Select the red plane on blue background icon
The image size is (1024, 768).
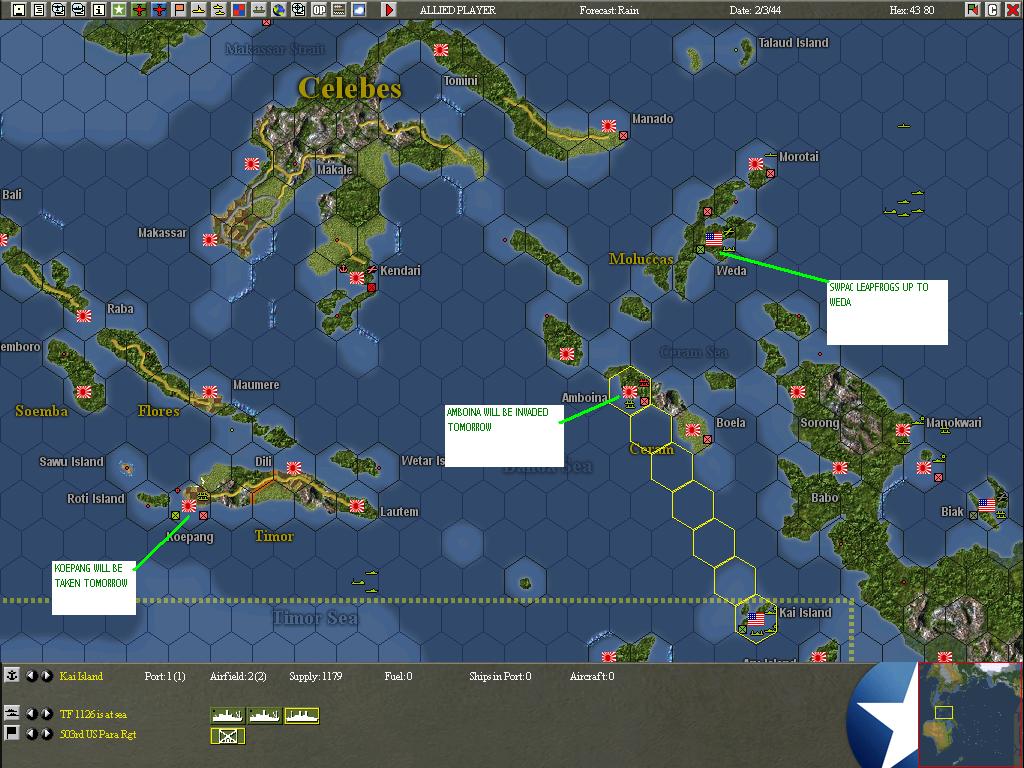tap(159, 10)
